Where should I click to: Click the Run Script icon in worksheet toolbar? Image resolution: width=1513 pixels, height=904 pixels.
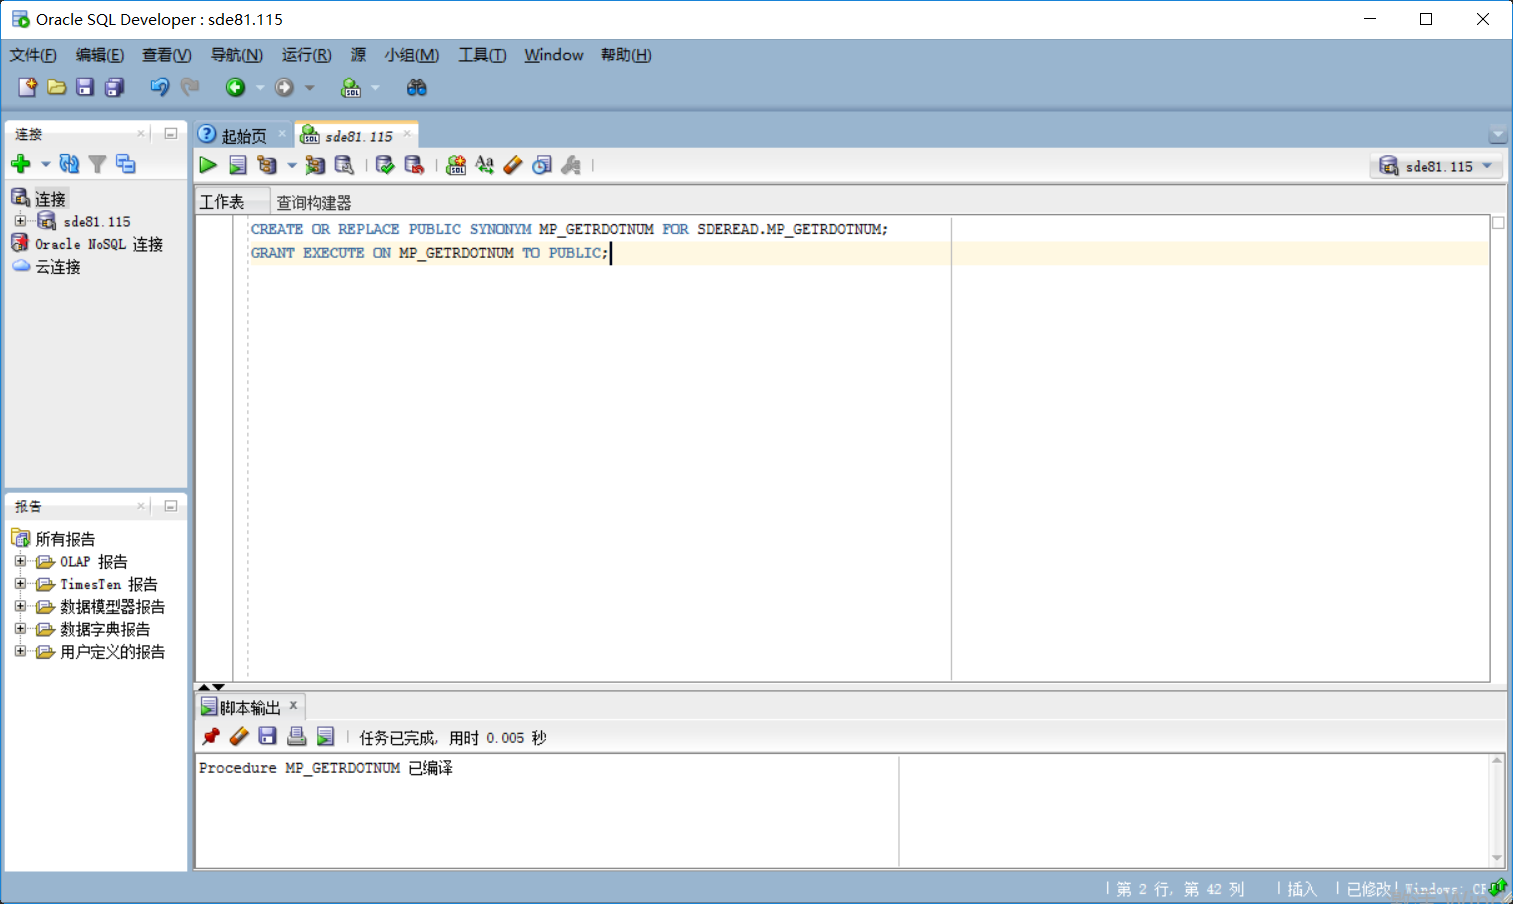coord(238,165)
